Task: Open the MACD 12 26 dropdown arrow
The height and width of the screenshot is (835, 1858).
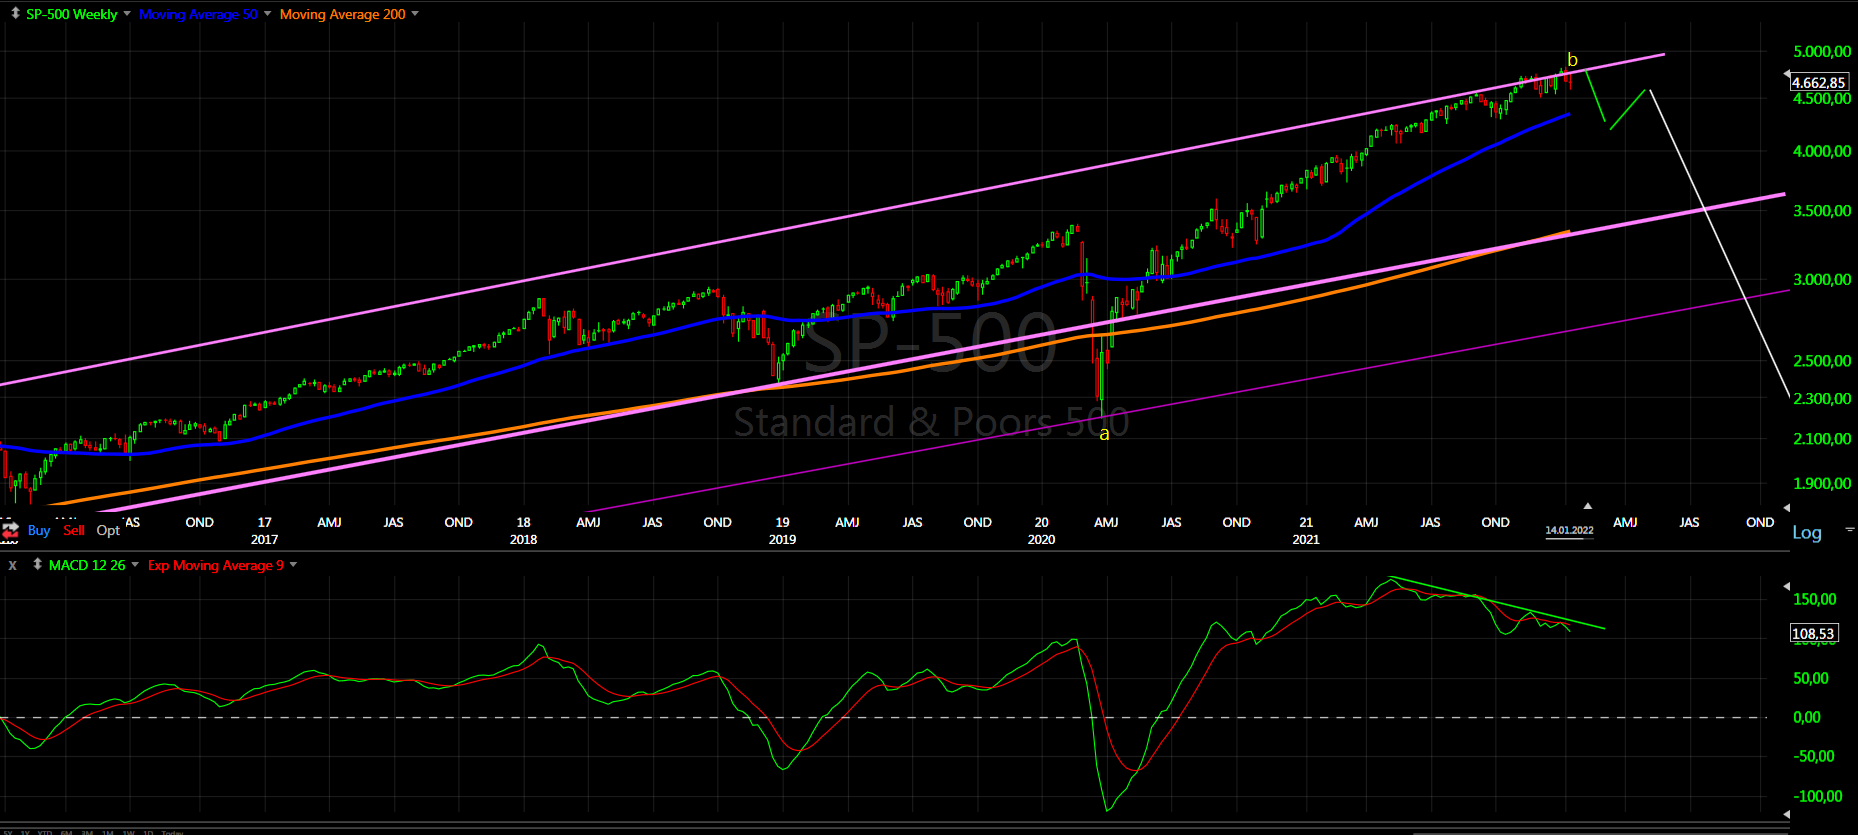Action: (x=135, y=565)
